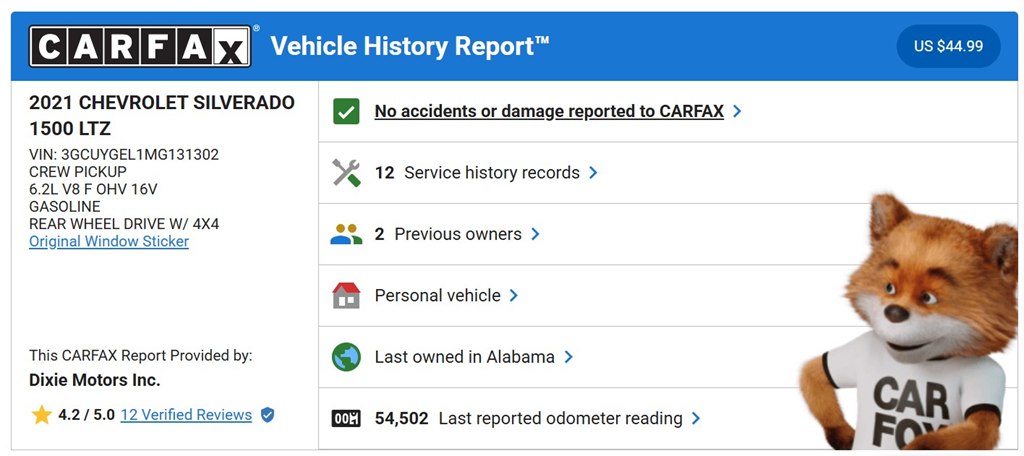
Task: Click the previous owners people icon
Action: coord(346,234)
